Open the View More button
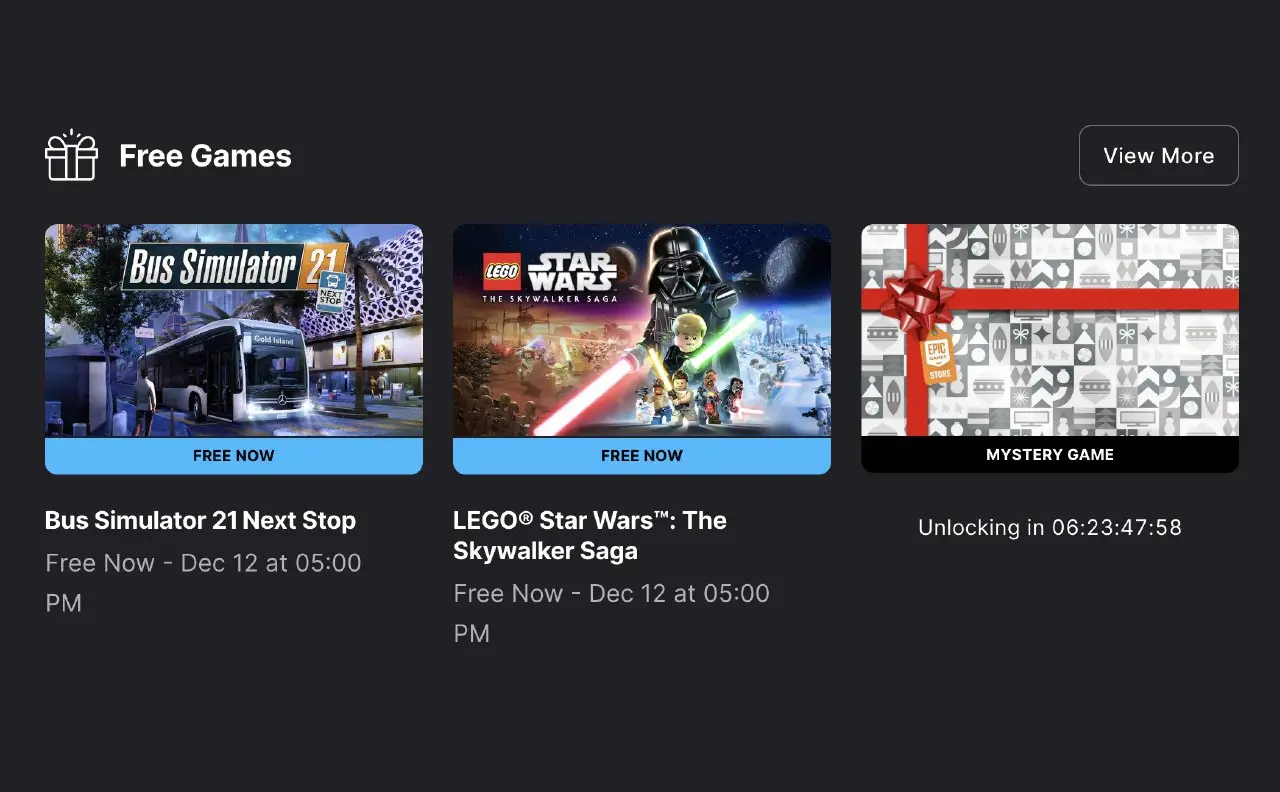This screenshot has width=1280, height=792. pyautogui.click(x=1159, y=155)
